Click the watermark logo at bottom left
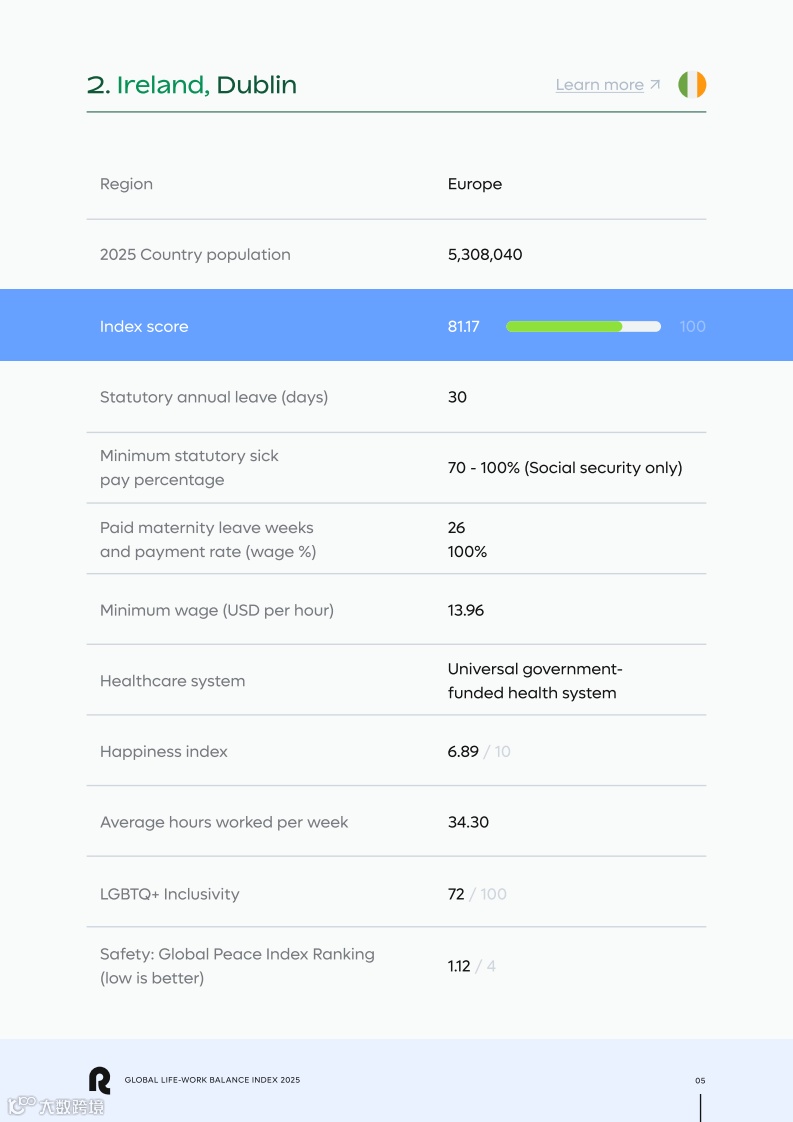 coord(56,1106)
